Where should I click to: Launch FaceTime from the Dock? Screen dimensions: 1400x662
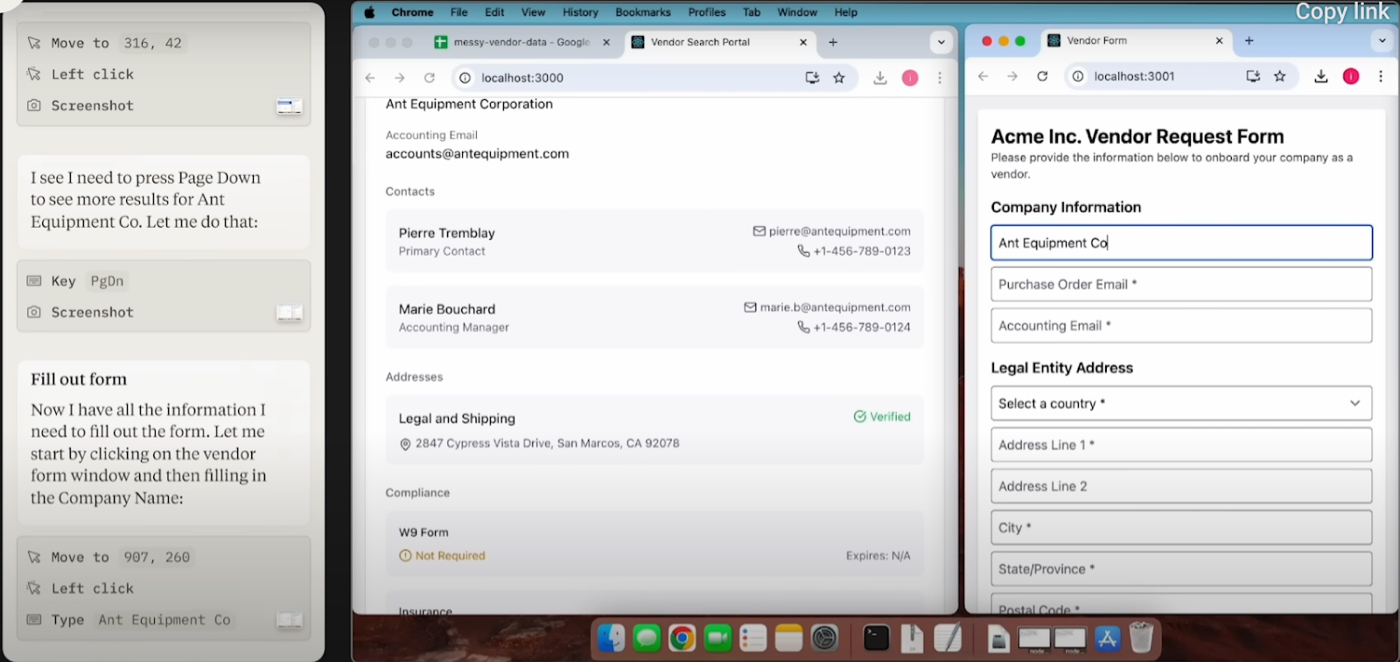717,637
